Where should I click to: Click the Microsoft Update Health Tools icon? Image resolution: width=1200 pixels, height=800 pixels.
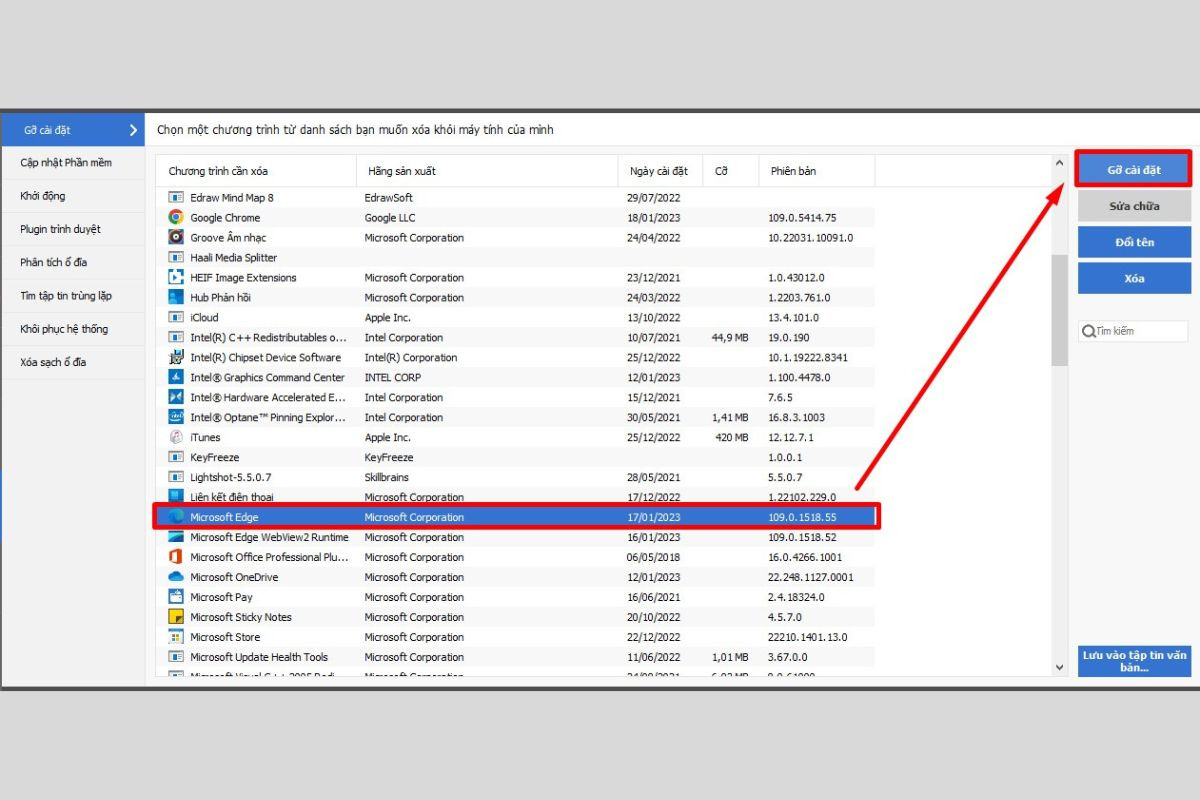[x=176, y=657]
